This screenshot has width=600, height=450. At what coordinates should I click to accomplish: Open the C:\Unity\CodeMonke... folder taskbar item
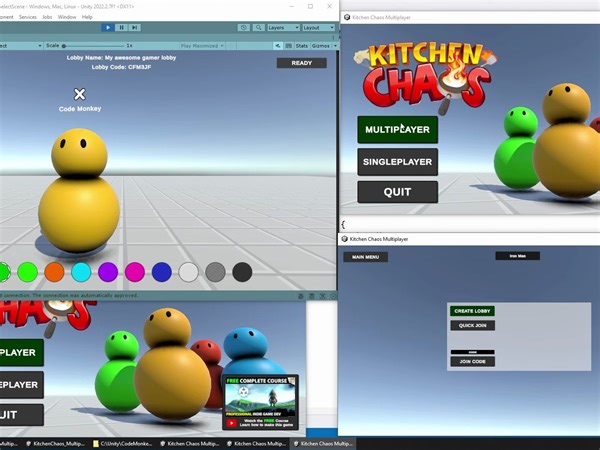(x=122, y=444)
